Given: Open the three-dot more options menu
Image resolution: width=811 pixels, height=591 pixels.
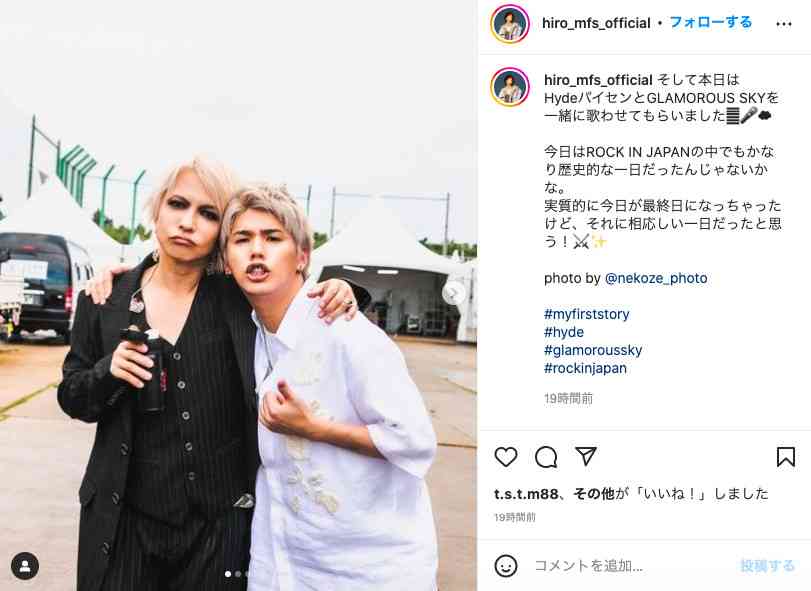Looking at the screenshot, I should coord(784,24).
